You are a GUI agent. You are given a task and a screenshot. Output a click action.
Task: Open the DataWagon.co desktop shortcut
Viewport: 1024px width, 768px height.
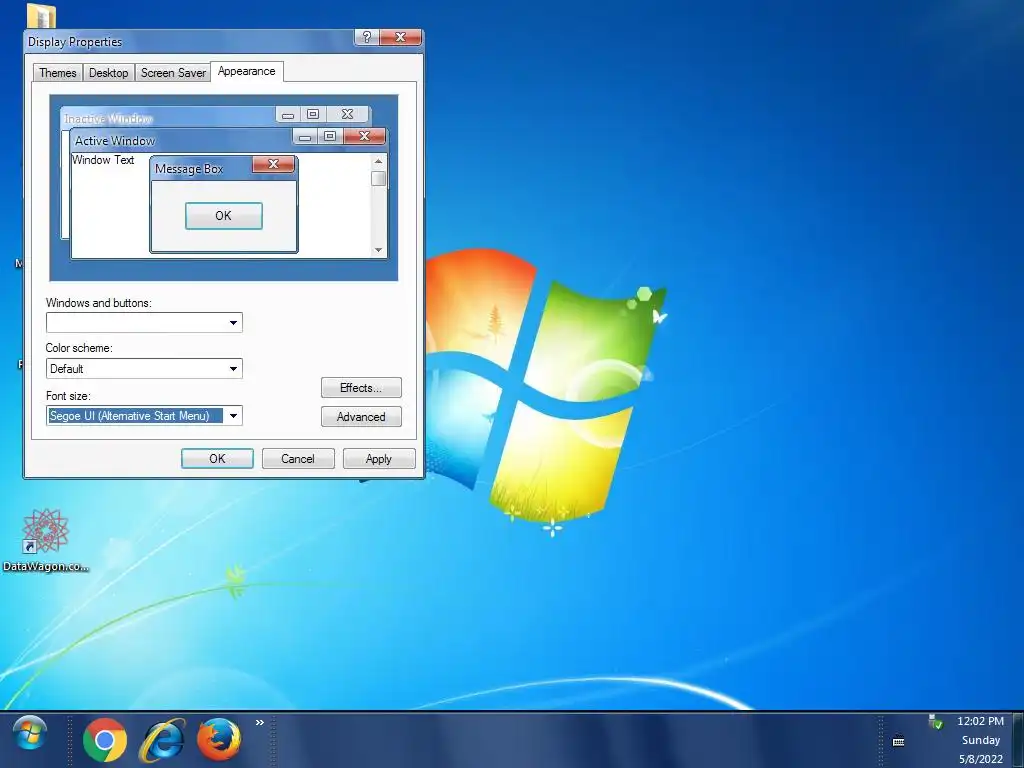click(x=45, y=541)
